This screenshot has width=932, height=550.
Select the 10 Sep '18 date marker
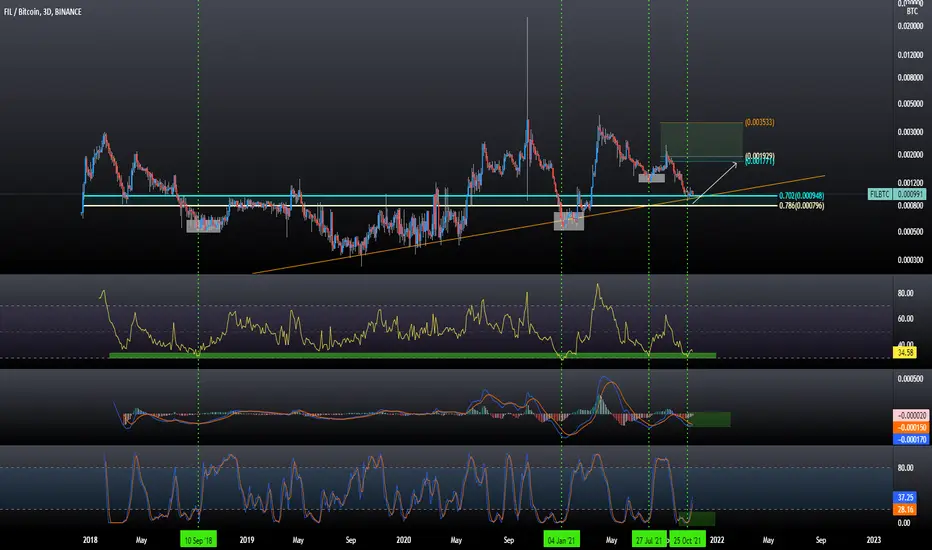click(199, 540)
